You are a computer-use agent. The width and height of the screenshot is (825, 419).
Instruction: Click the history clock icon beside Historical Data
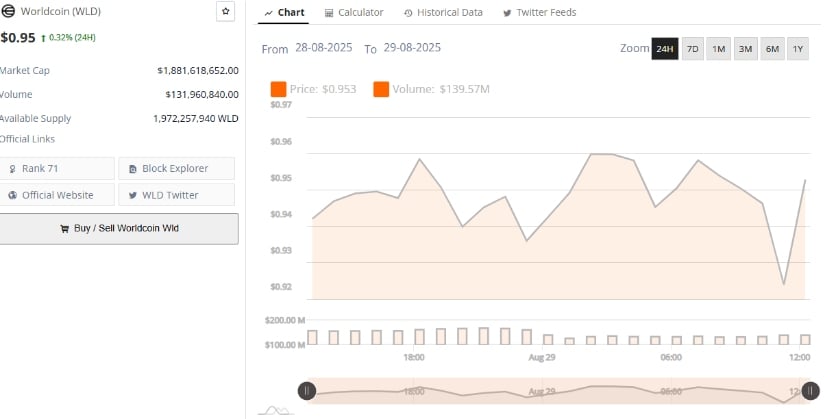[408, 13]
